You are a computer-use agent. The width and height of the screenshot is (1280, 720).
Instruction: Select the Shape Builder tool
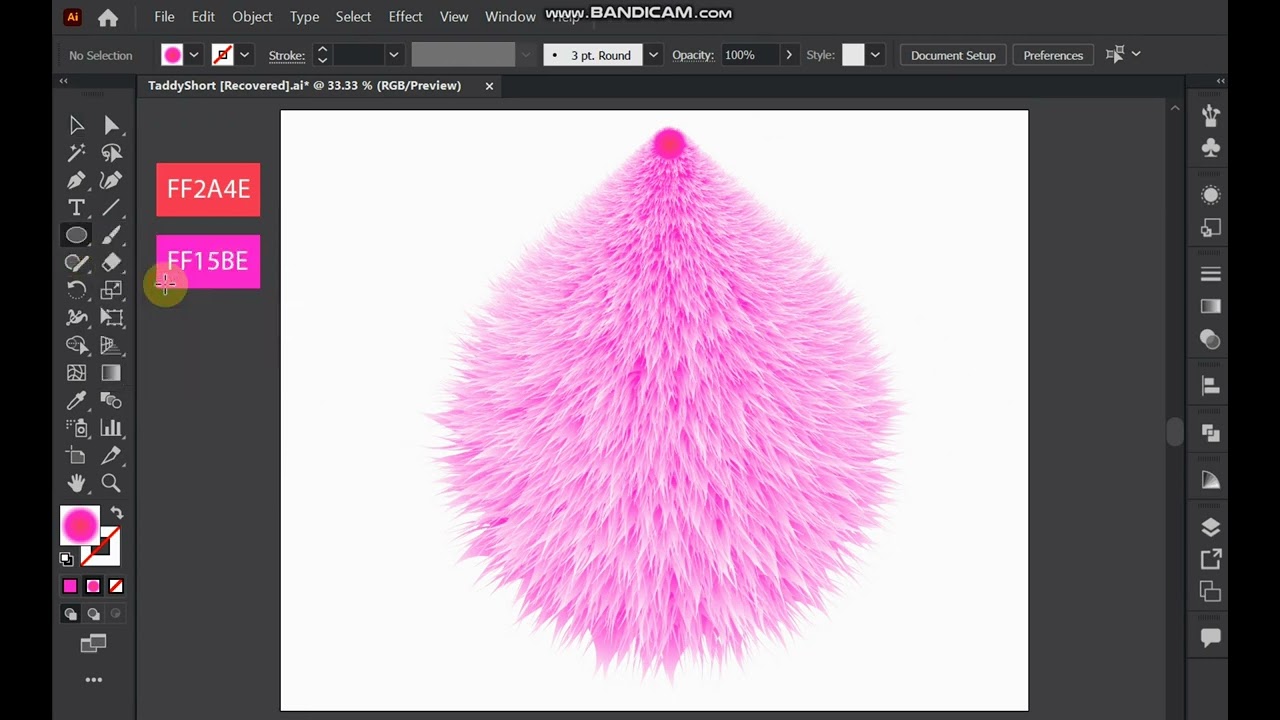76,345
